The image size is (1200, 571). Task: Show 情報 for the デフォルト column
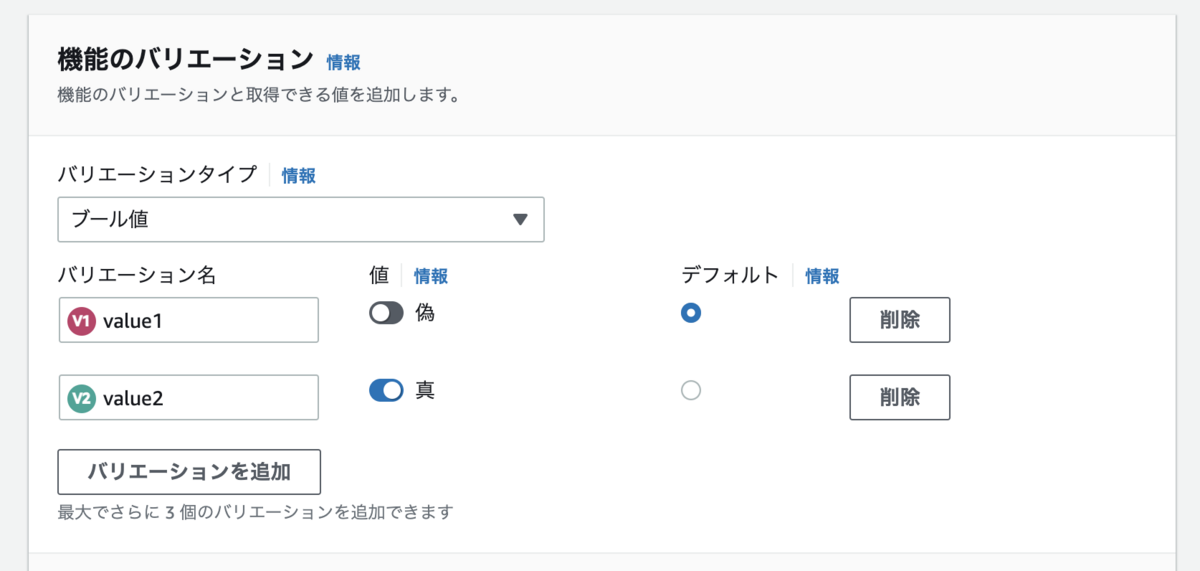[822, 277]
